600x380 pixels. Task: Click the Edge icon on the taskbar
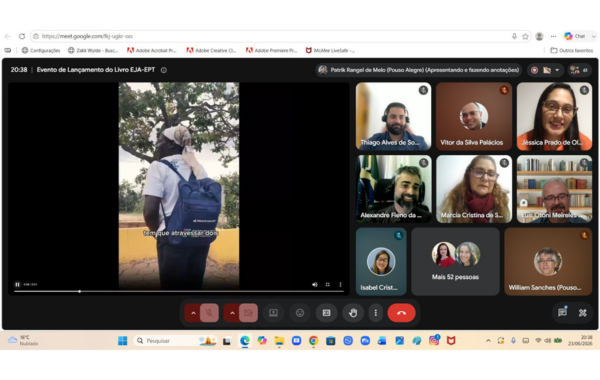pos(245,341)
